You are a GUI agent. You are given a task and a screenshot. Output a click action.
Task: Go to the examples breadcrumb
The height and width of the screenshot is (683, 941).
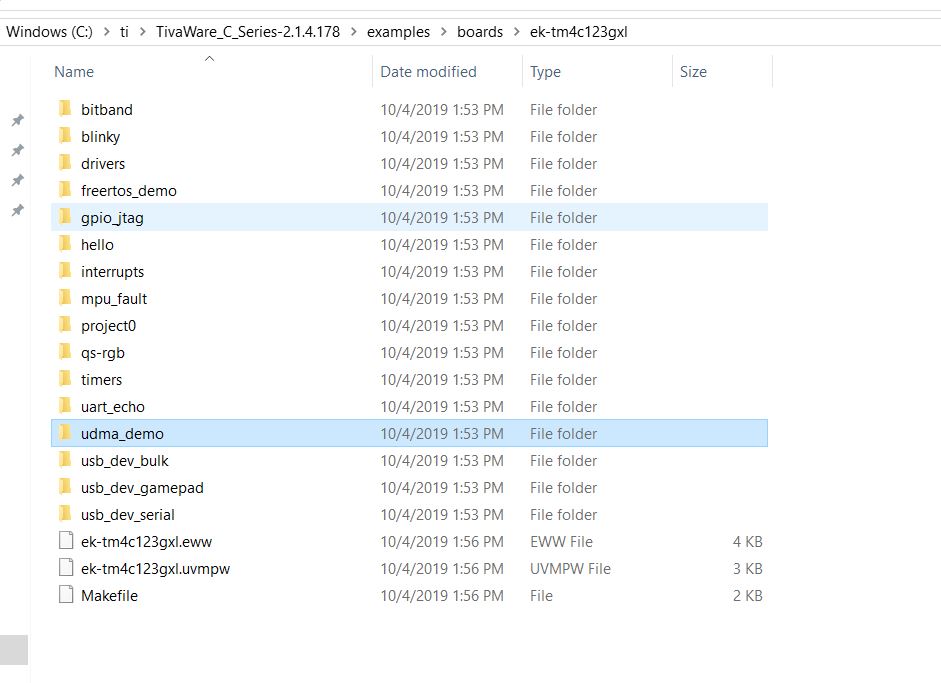click(x=398, y=32)
